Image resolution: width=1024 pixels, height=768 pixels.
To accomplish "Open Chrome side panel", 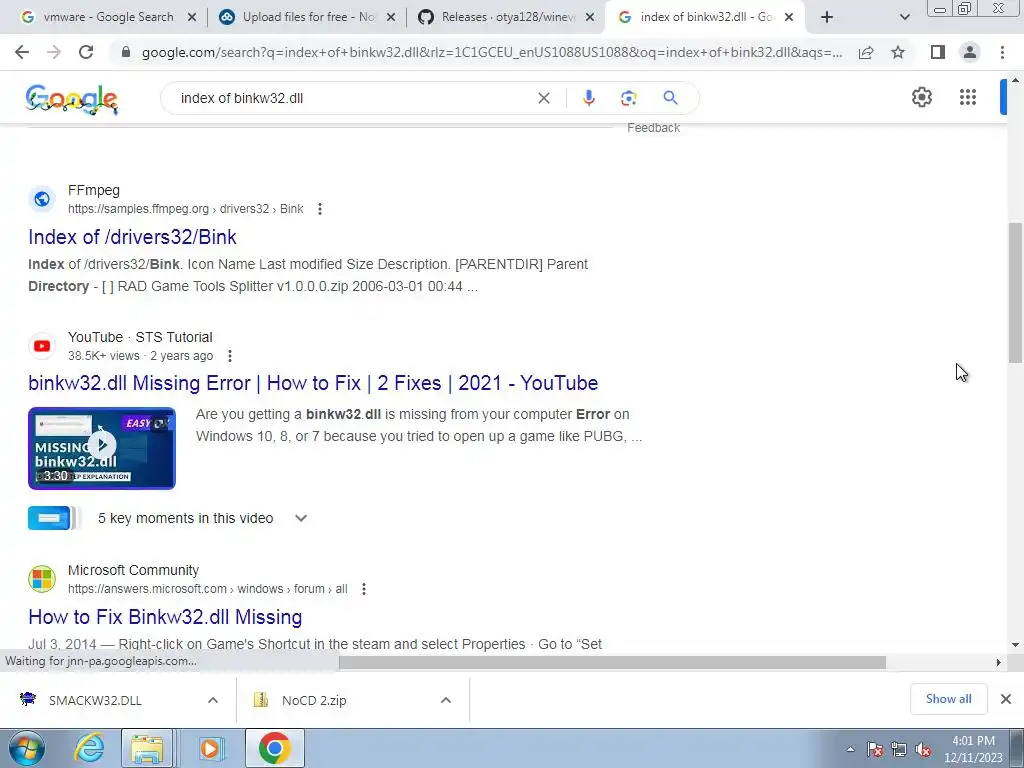I will coord(938,52).
